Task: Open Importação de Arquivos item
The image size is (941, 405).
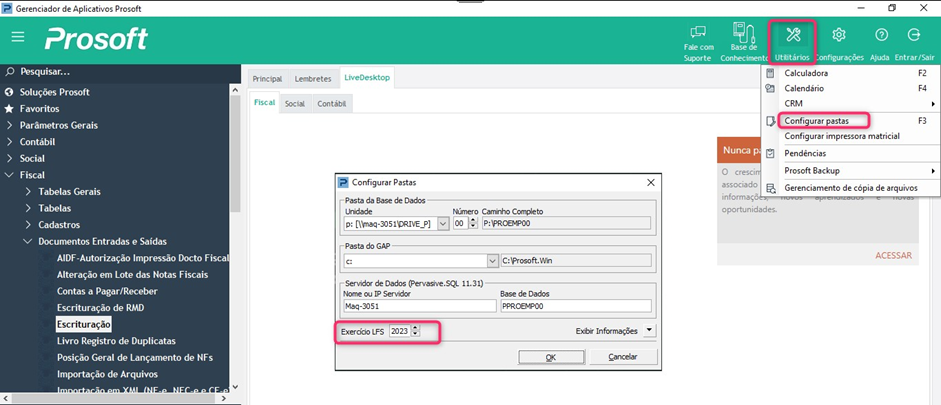Action: (107, 374)
